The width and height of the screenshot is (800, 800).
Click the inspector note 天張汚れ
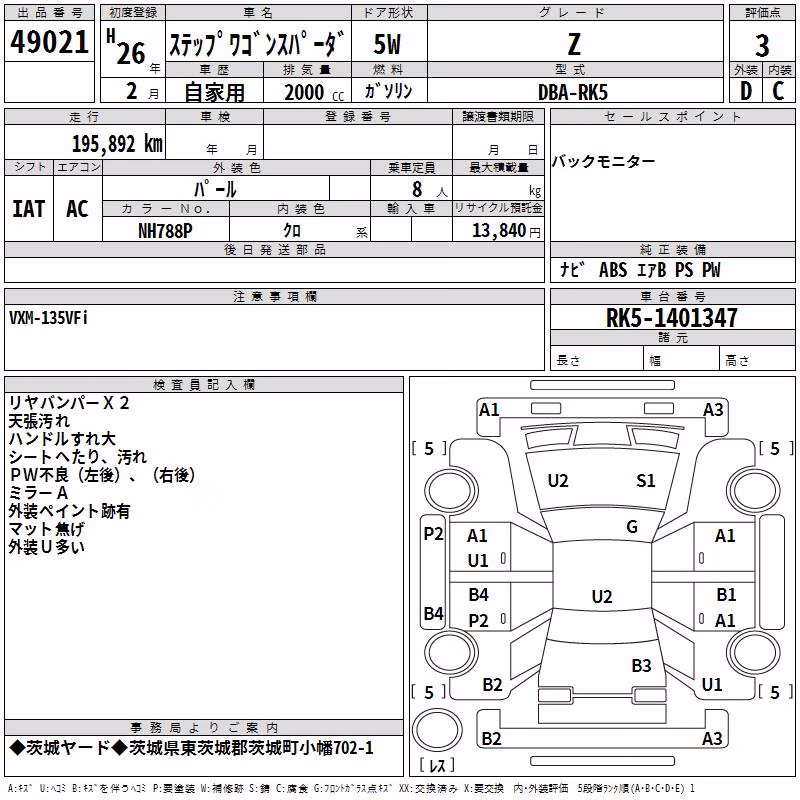coord(39,421)
